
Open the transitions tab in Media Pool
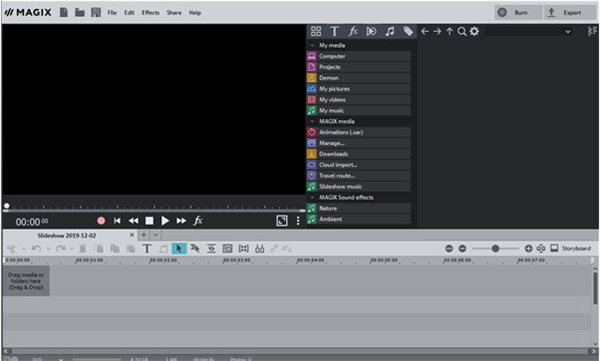click(x=371, y=31)
